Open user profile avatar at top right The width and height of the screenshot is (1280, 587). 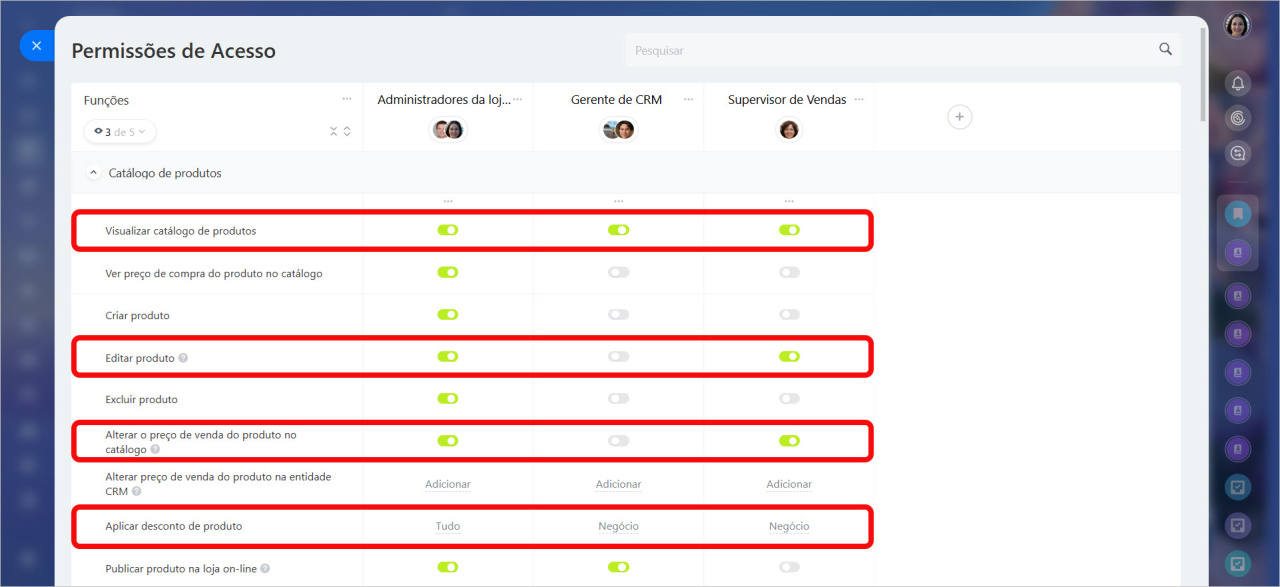(1238, 25)
